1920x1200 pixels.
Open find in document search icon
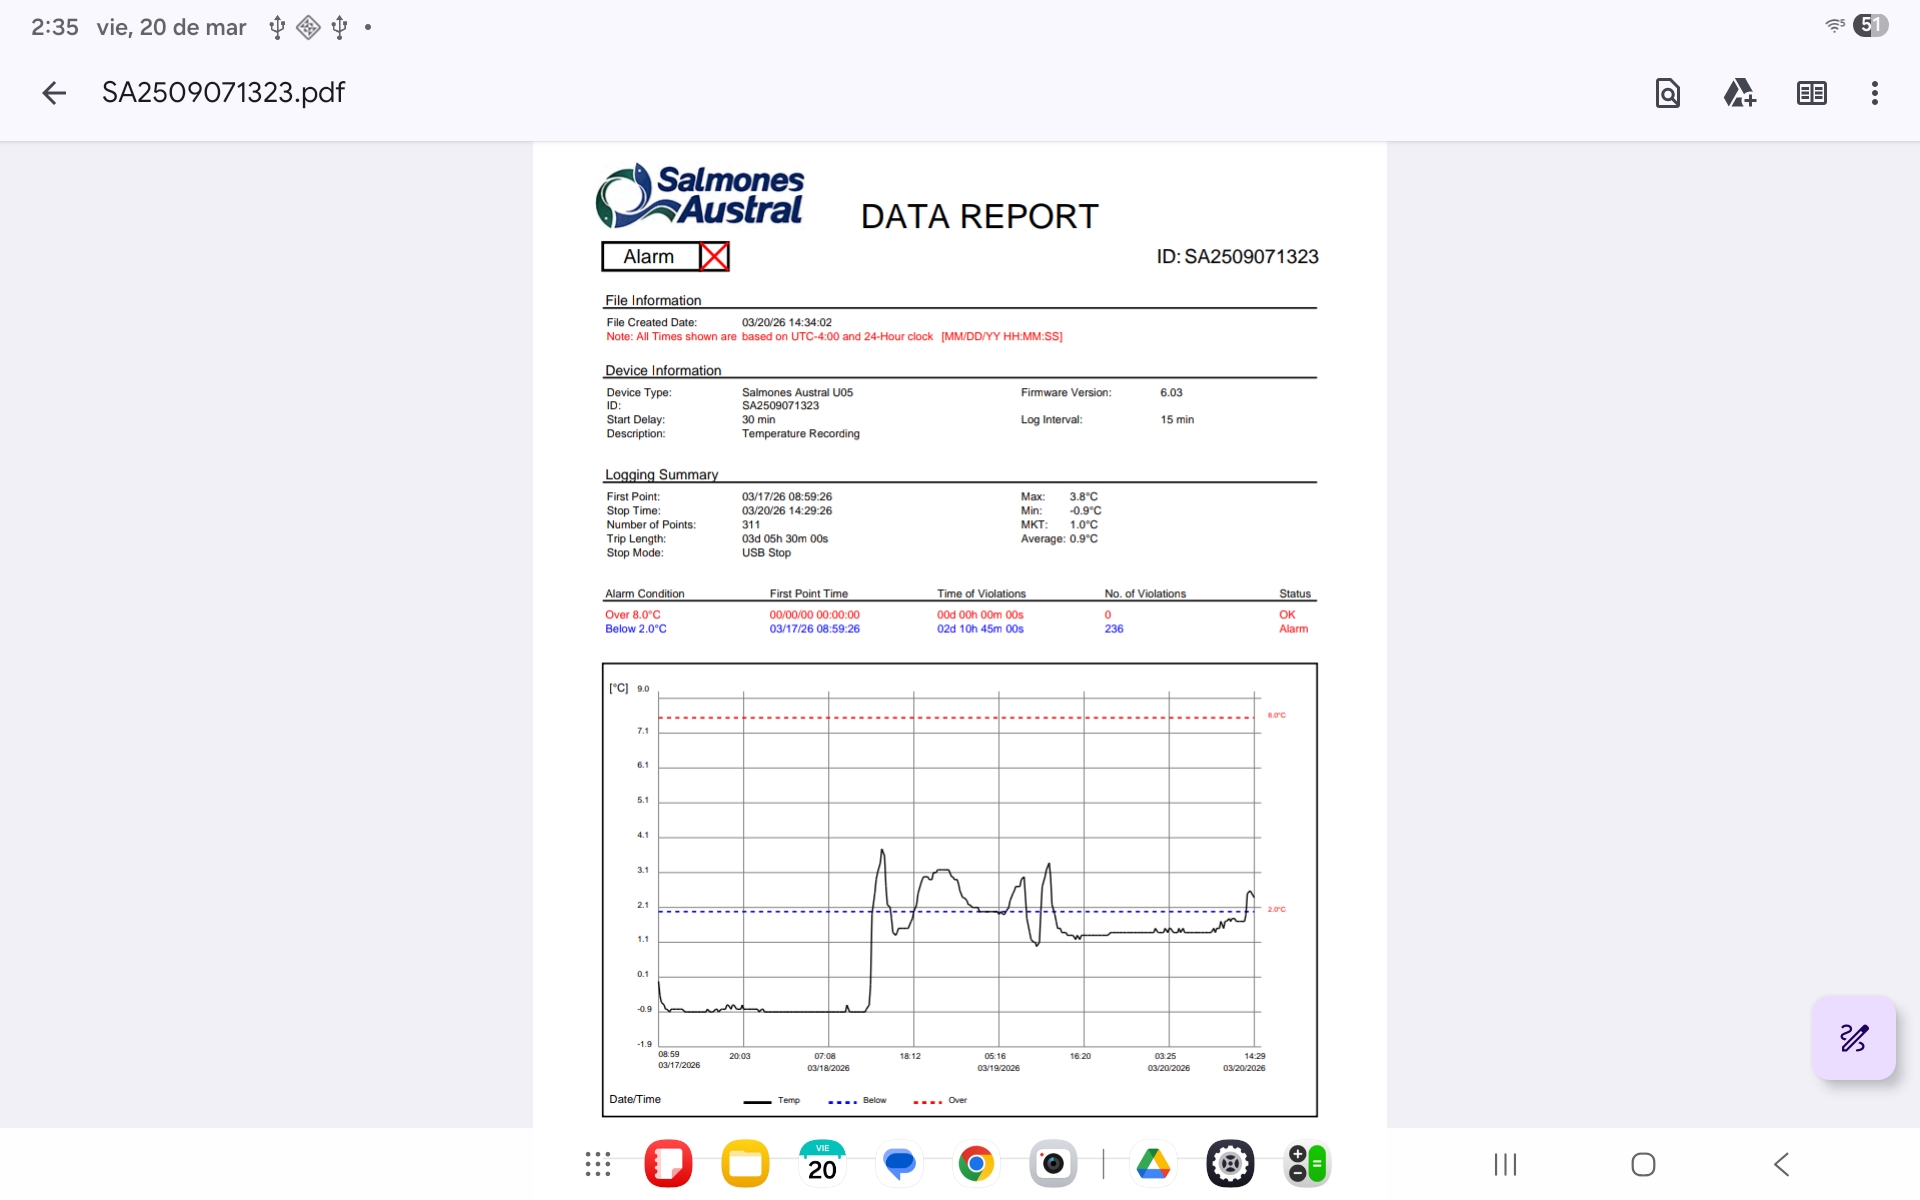pos(1667,93)
